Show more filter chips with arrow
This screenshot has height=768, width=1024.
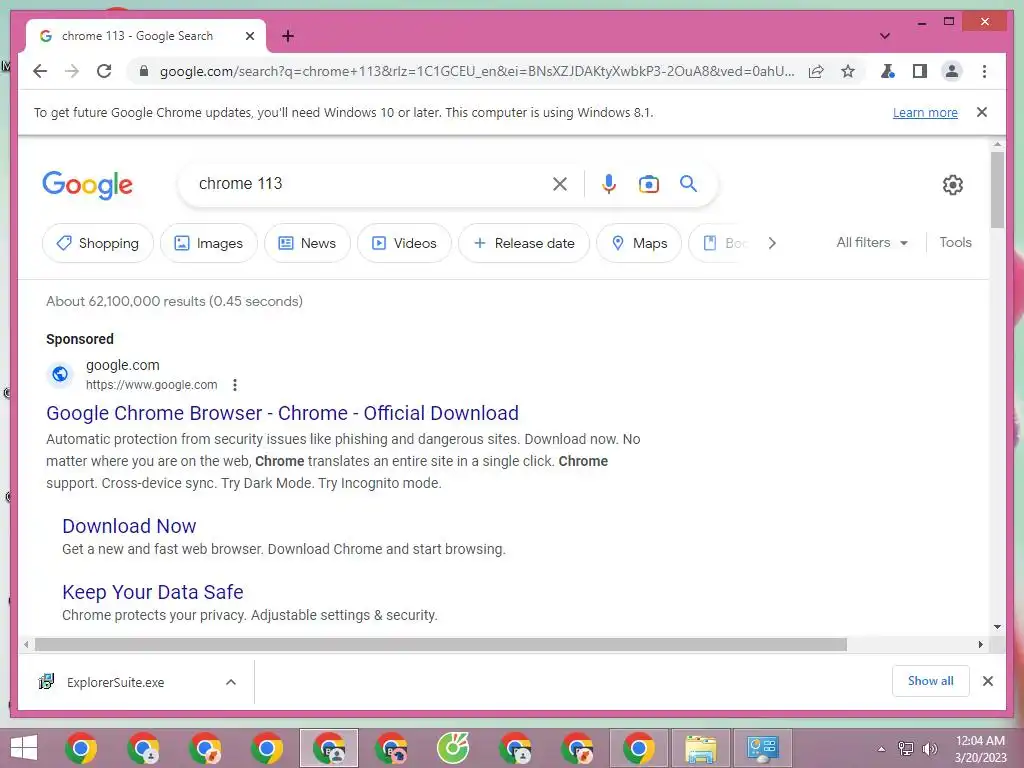point(772,243)
